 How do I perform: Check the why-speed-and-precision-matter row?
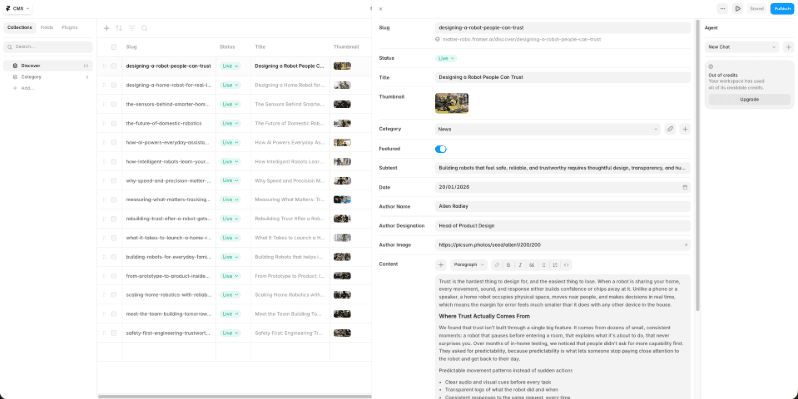coord(114,181)
